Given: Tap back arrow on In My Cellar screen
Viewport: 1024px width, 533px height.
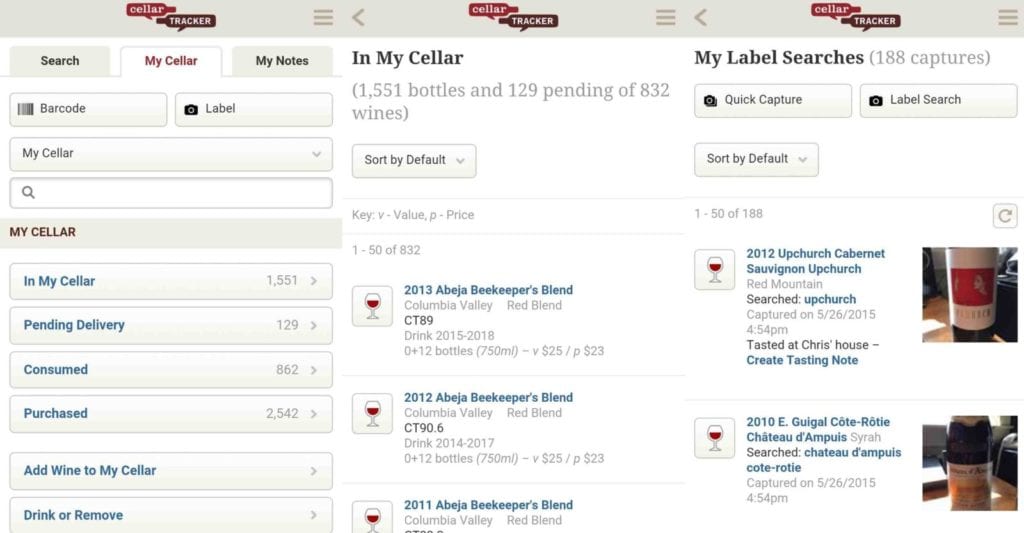Looking at the screenshot, I should 359,17.
